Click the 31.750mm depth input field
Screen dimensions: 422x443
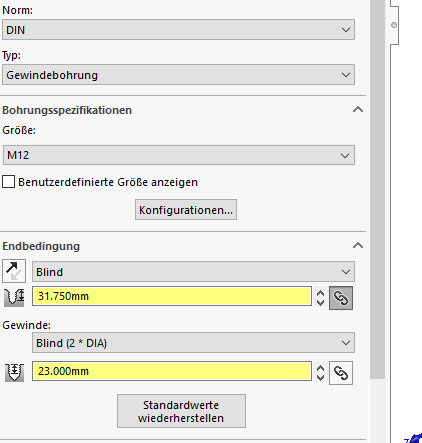click(x=172, y=296)
